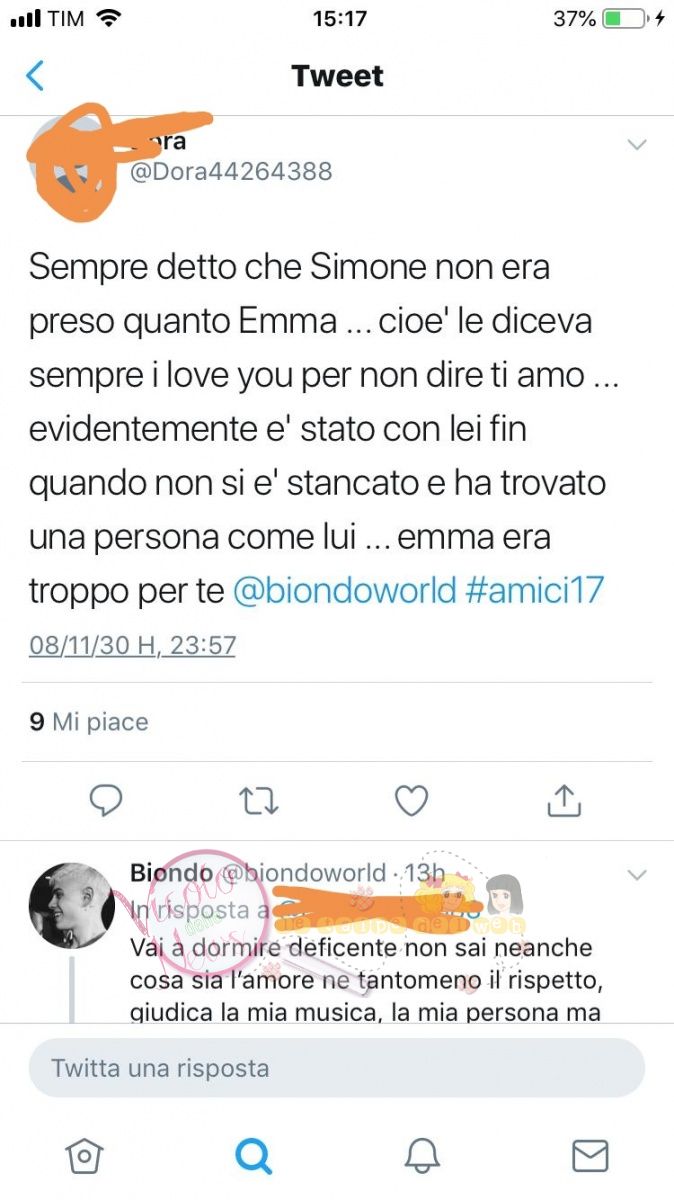This screenshot has height=1200, width=674.
Task: Tap the tweet timestamp 08/11/30, 23:57
Action: [x=132, y=645]
